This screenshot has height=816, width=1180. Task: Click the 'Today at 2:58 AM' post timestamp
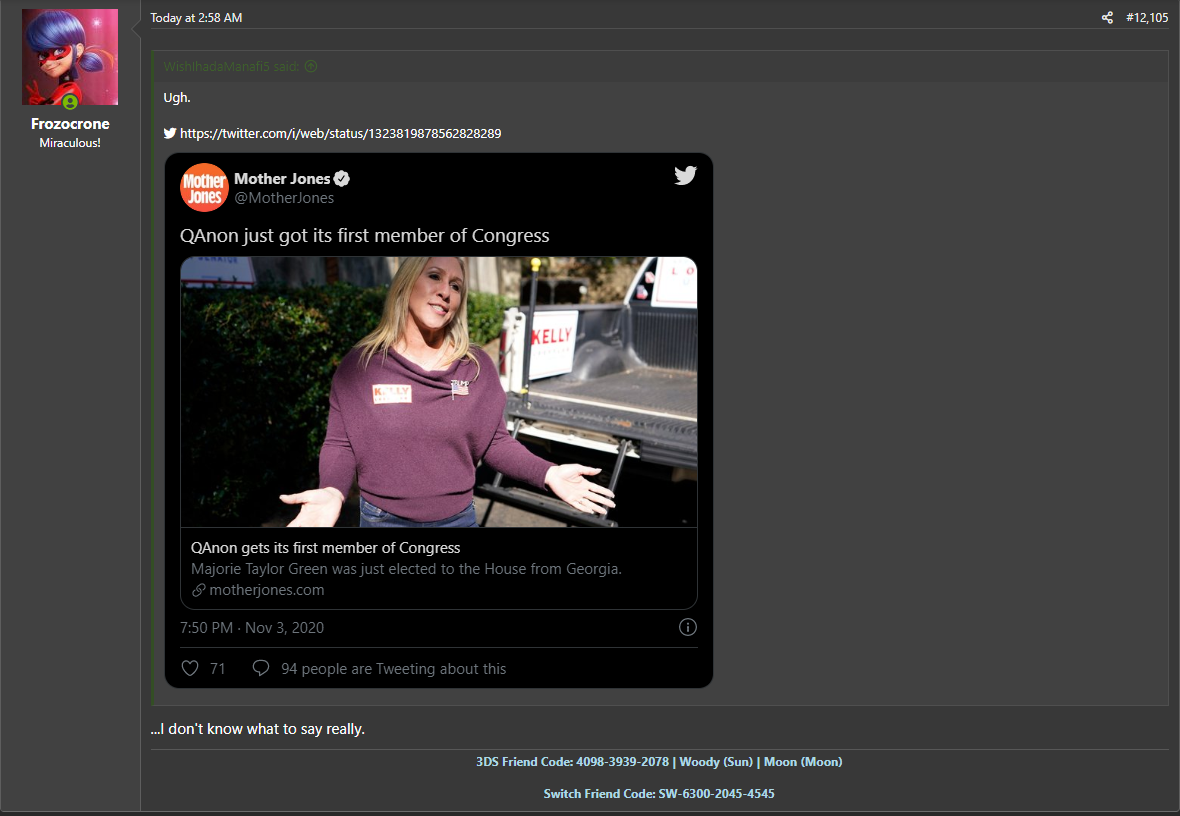196,17
